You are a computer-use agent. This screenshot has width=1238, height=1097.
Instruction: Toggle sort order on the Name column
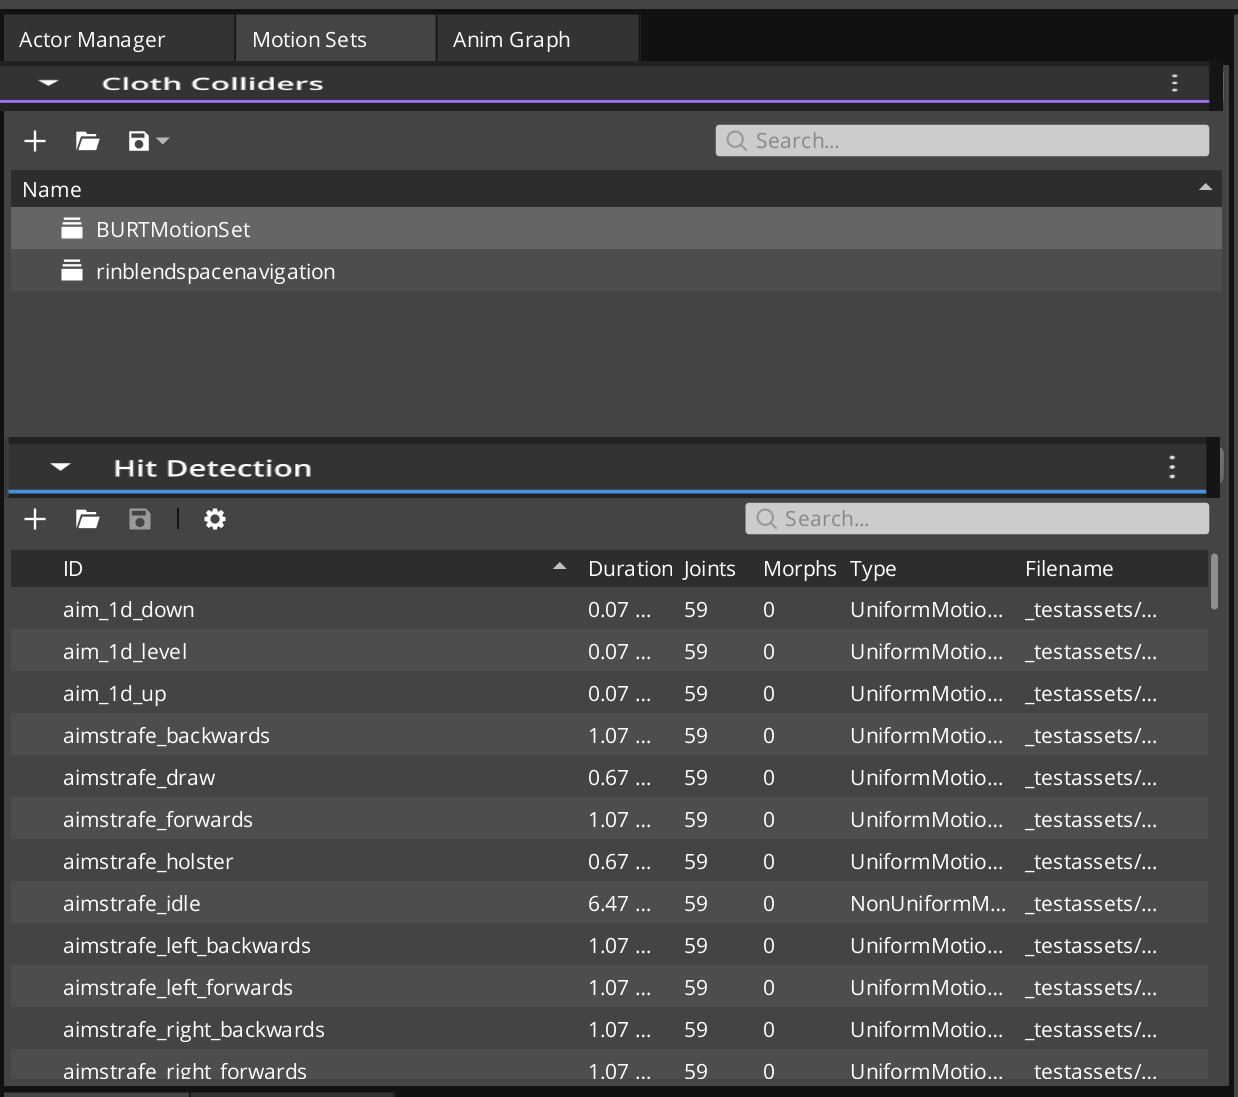tap(1205, 188)
